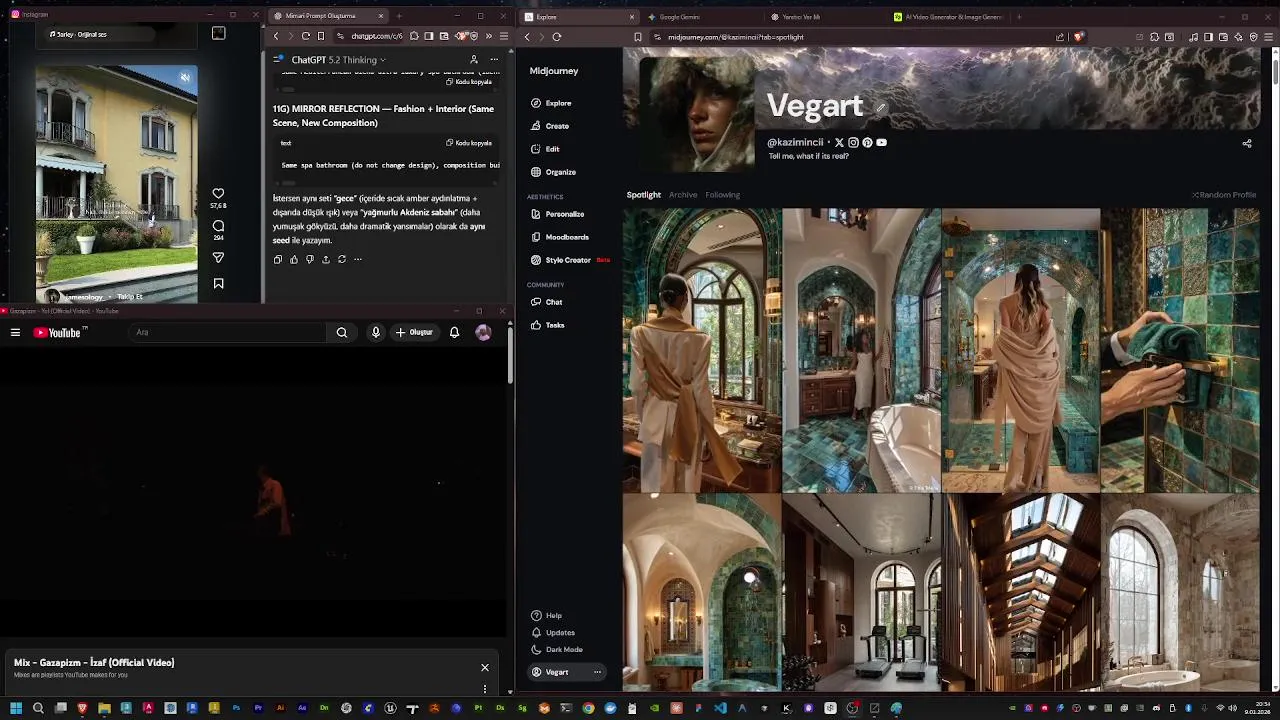Viewport: 1280px width, 720px height.
Task: Click the YouTube Oluştur create button
Action: (414, 333)
